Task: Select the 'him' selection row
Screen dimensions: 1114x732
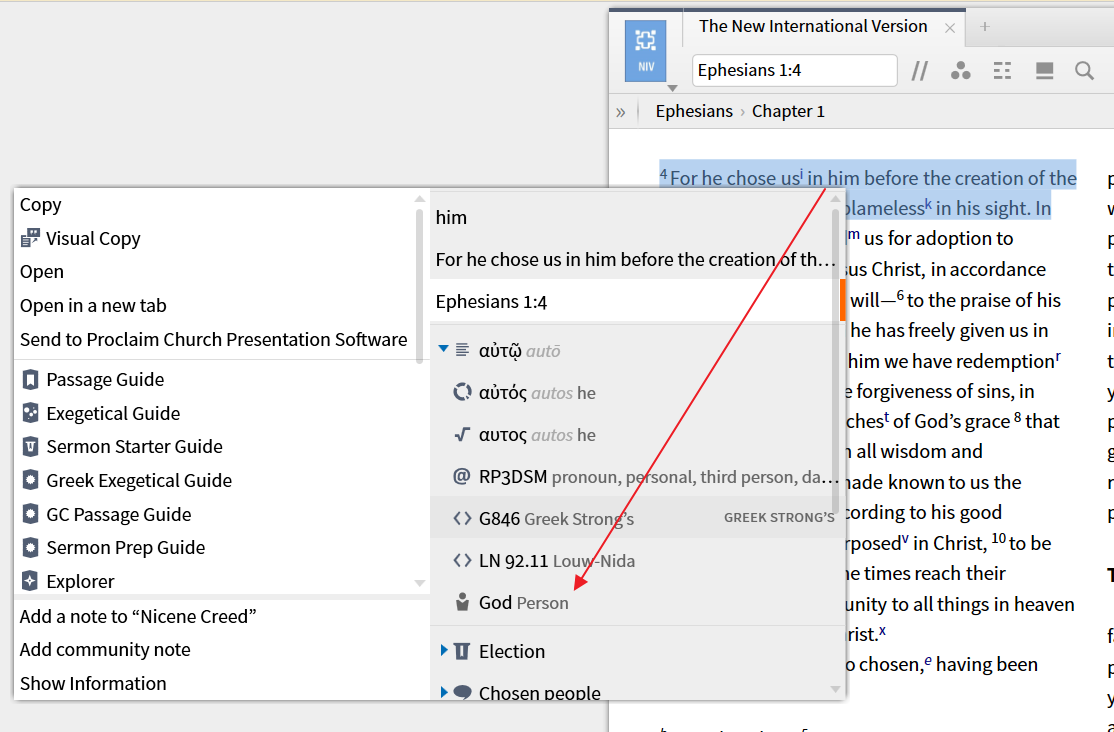Action: click(635, 217)
